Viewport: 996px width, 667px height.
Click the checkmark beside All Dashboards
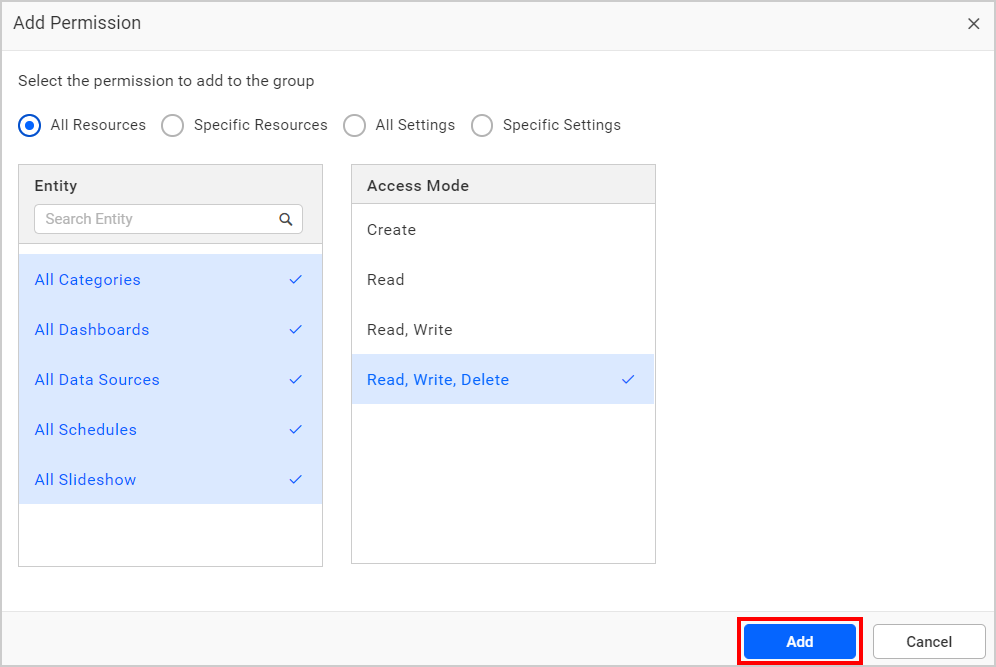[295, 330]
